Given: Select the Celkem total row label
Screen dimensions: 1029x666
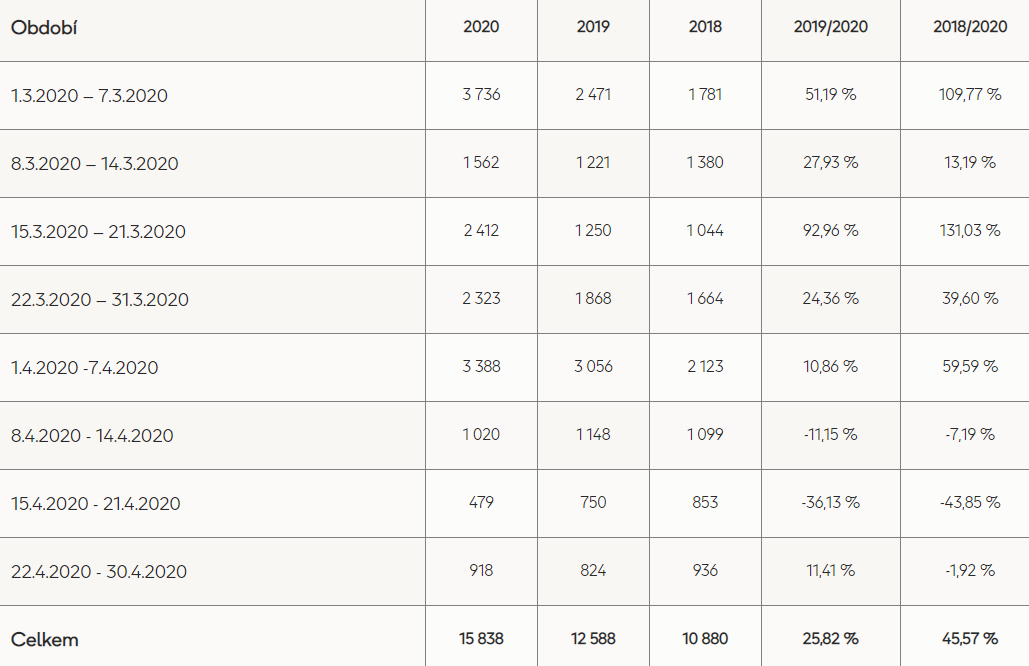Looking at the screenshot, I should pos(45,640).
